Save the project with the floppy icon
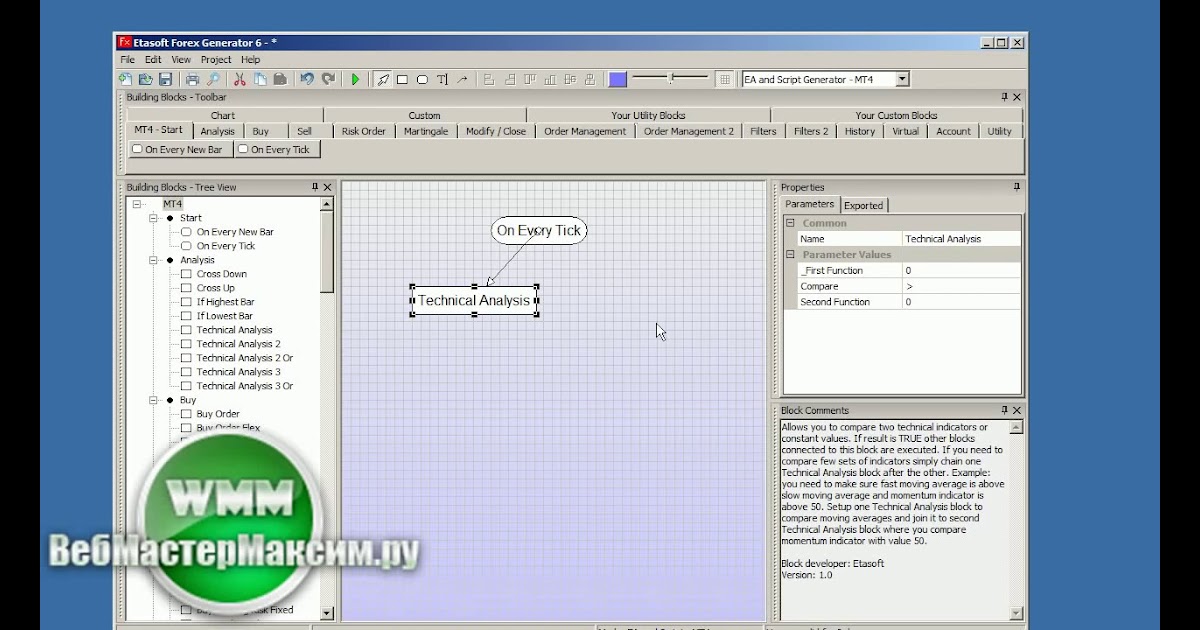 [x=165, y=79]
